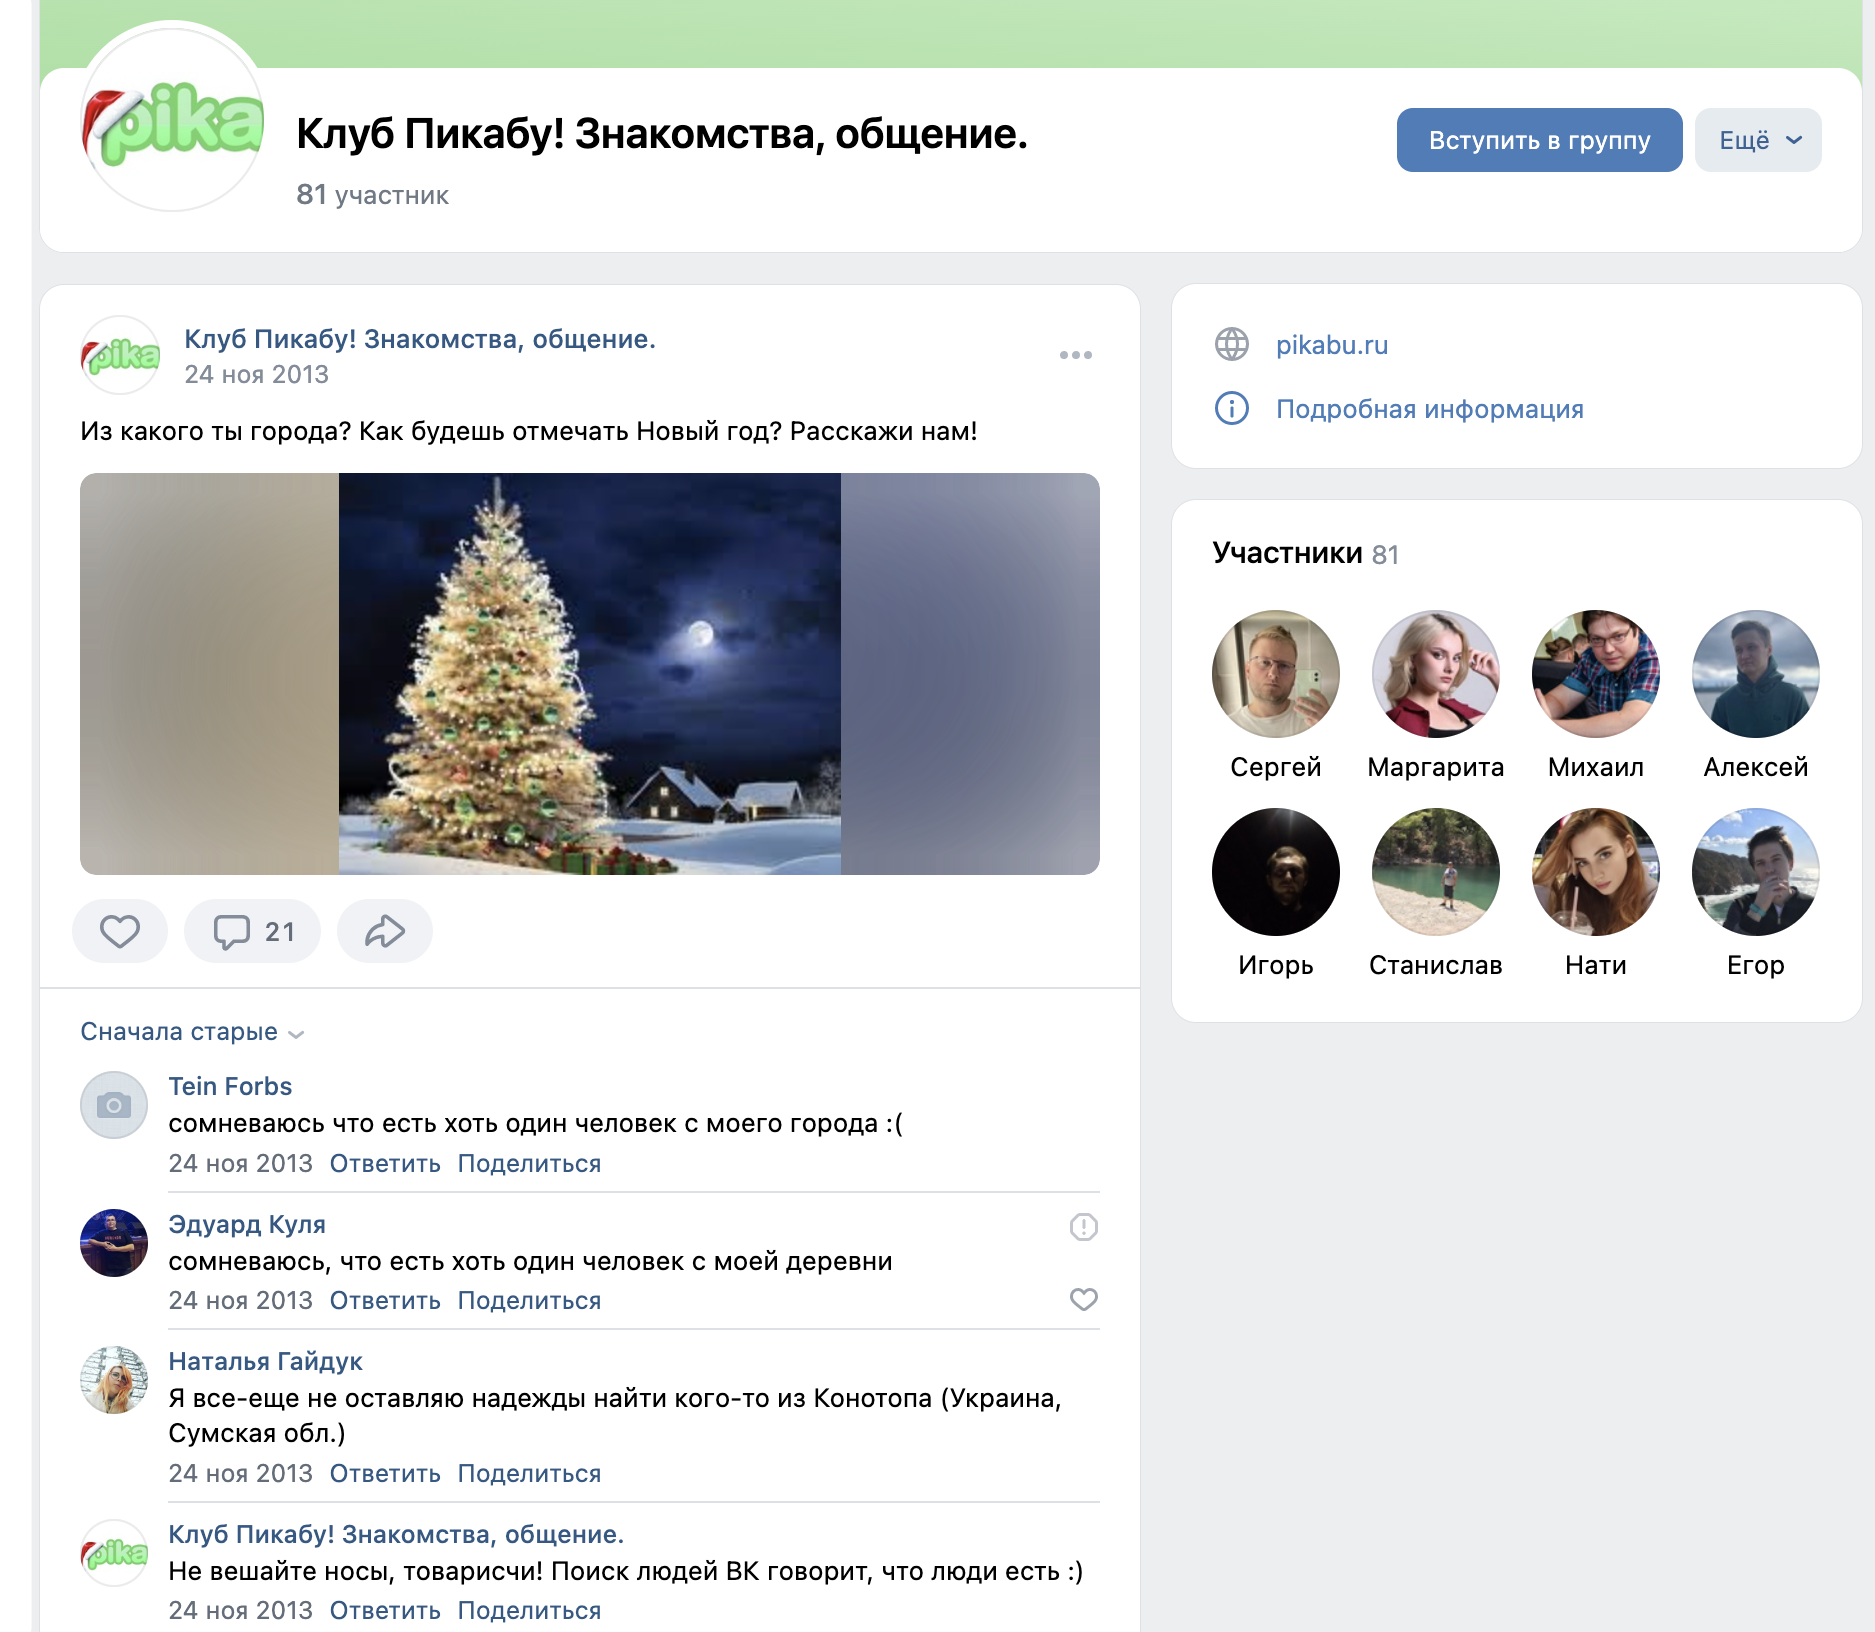Click the globe icon beside pikabu.ru
The width and height of the screenshot is (1875, 1632).
pos(1232,344)
